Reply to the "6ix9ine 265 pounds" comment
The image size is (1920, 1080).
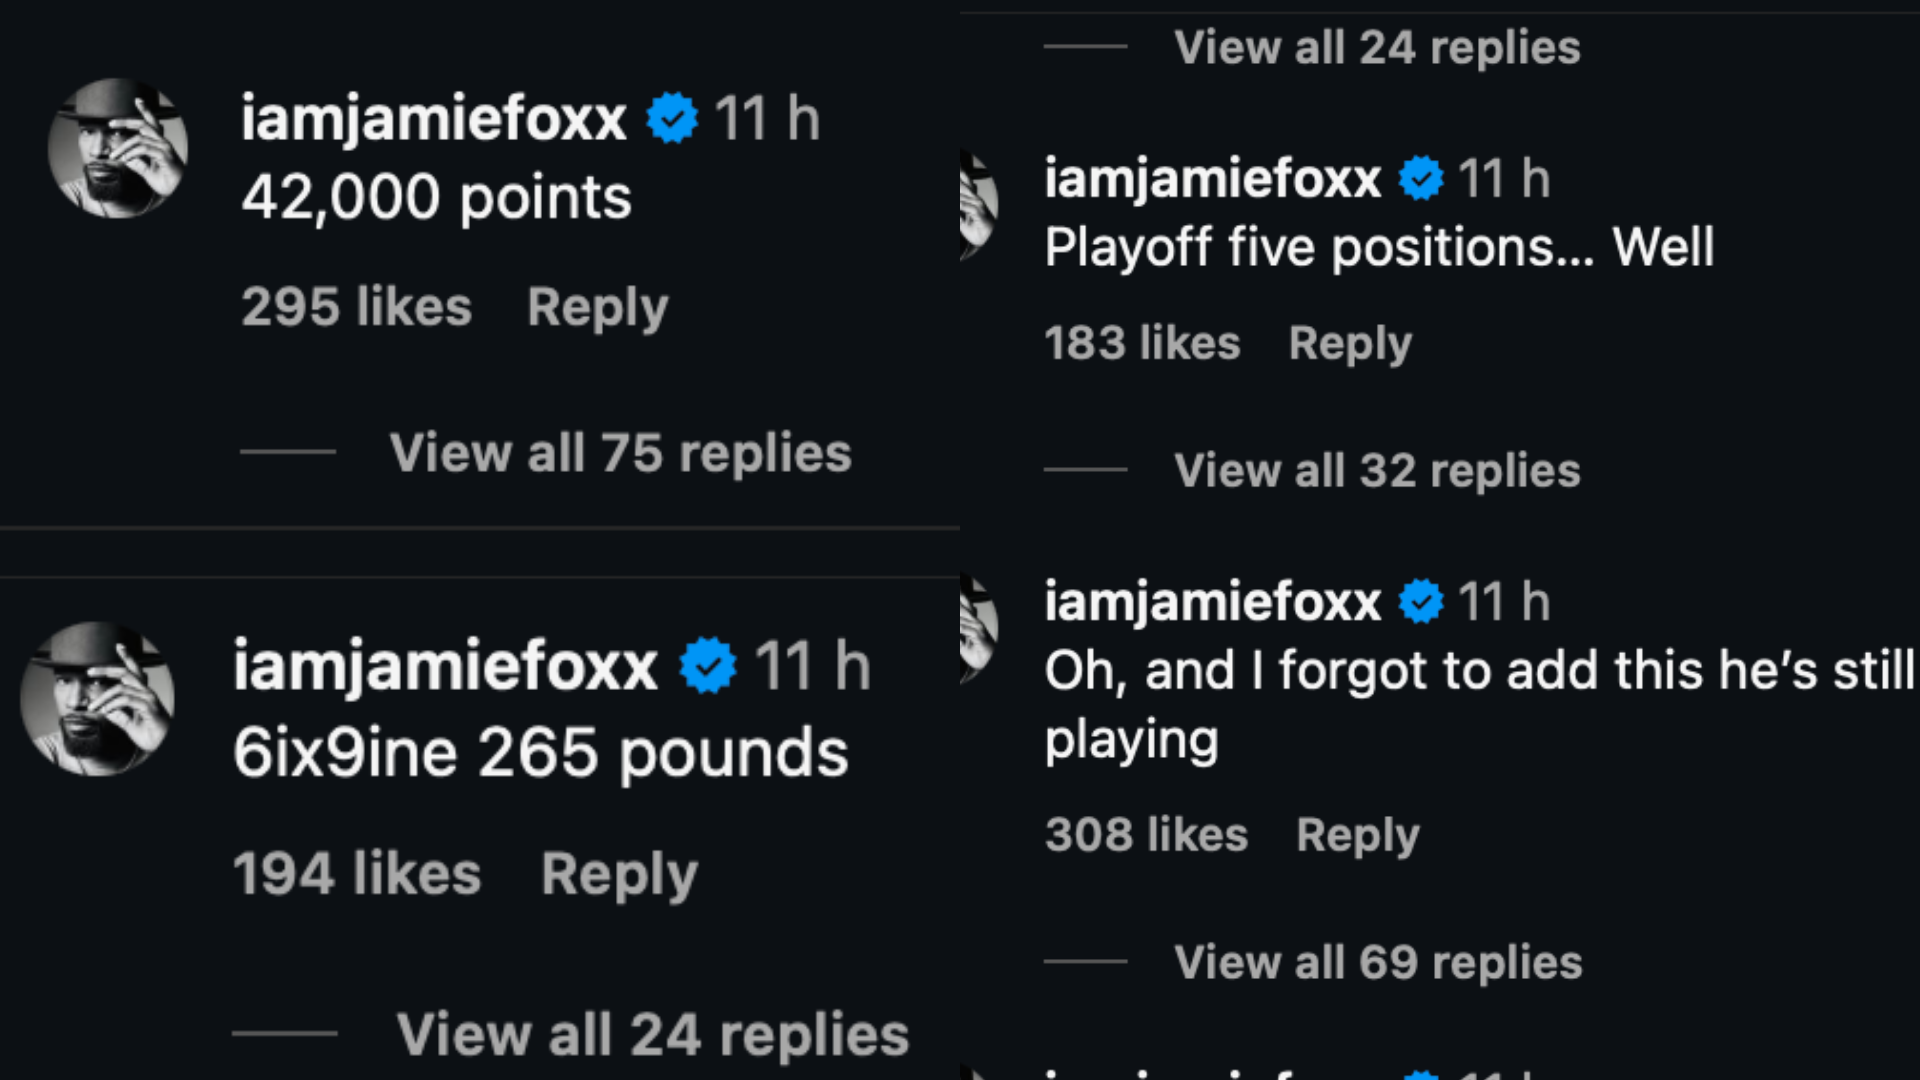pos(619,874)
